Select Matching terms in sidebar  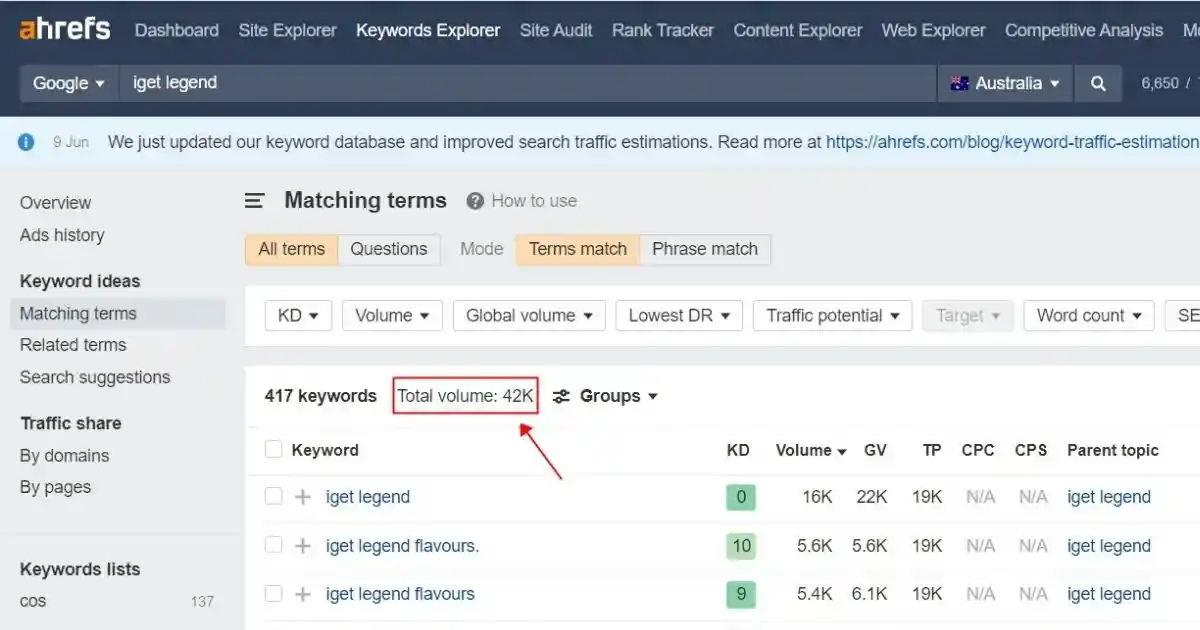click(119, 314)
